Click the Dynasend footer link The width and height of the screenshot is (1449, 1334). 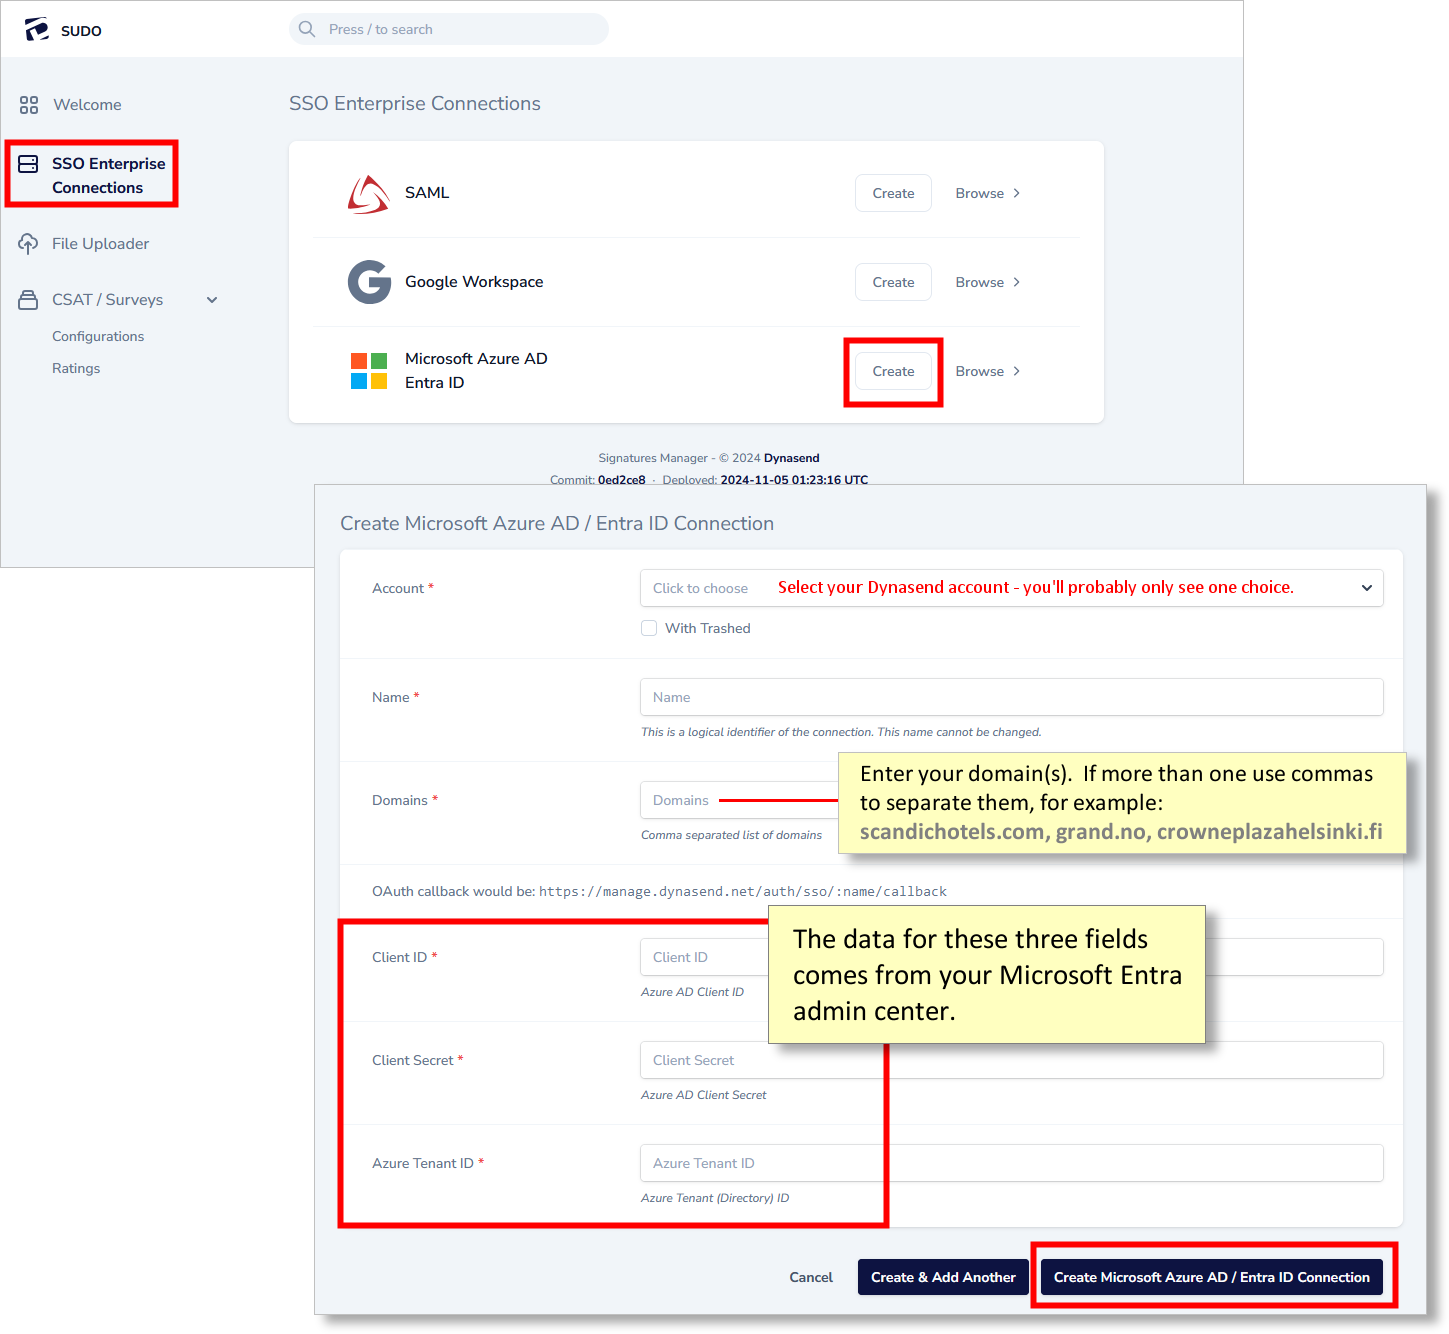click(x=792, y=458)
